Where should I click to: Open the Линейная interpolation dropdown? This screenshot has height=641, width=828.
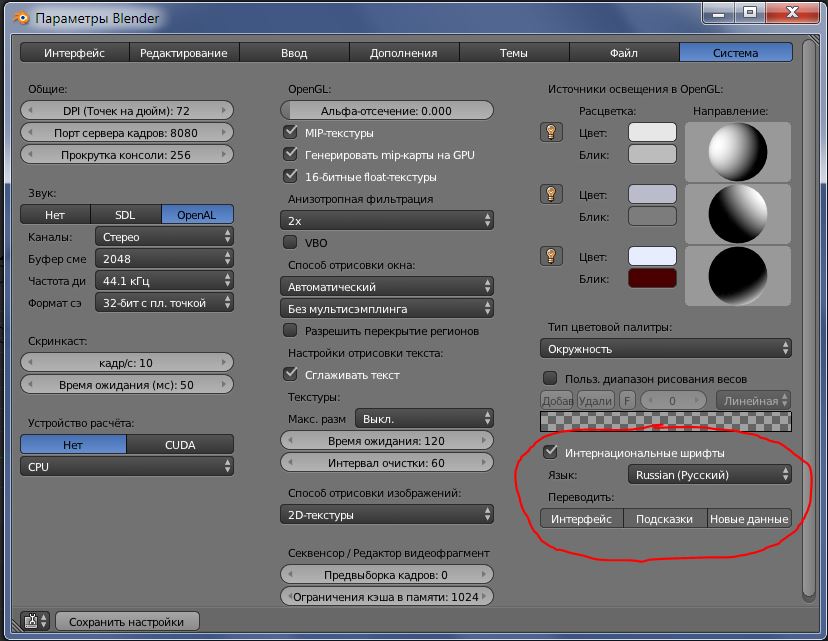754,401
